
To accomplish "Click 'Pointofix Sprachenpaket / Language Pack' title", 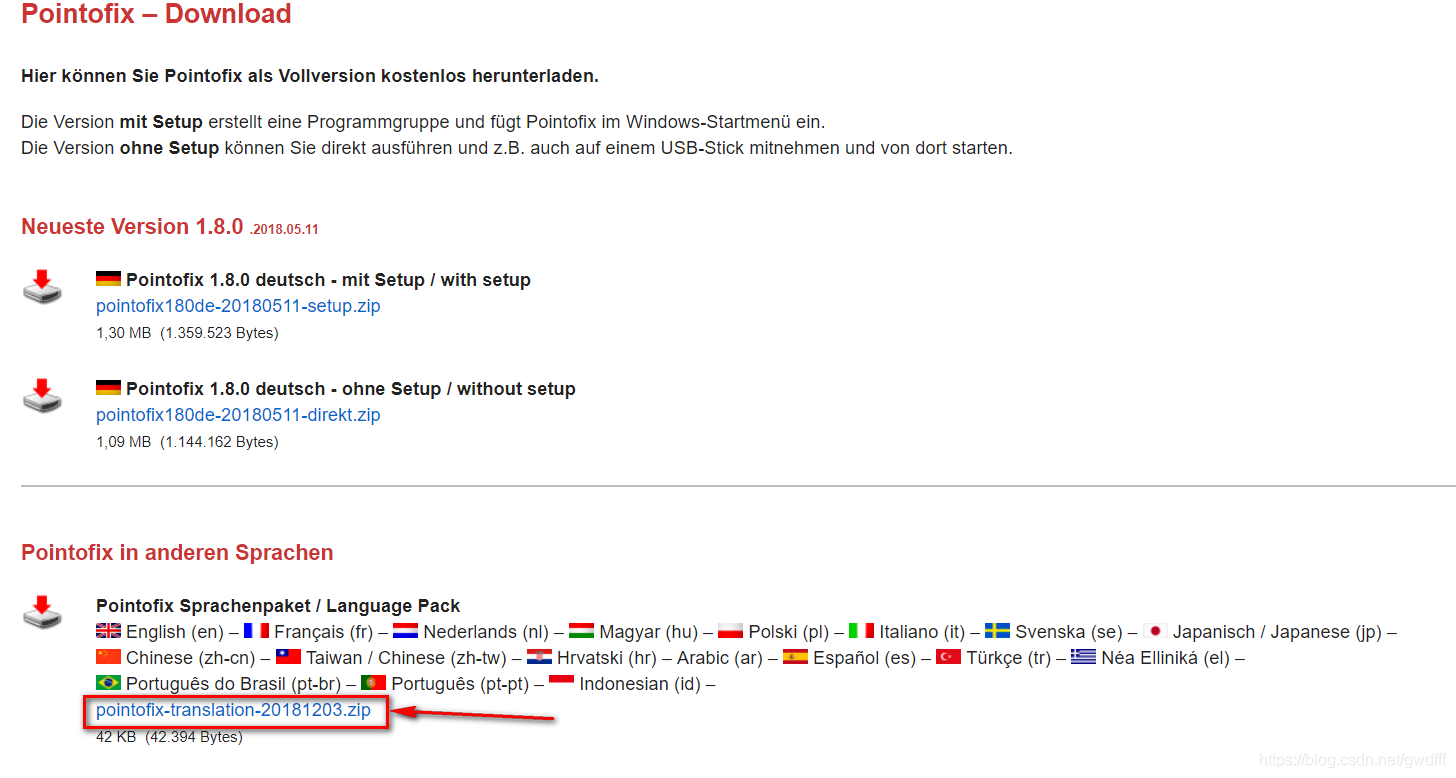I will point(278,606).
